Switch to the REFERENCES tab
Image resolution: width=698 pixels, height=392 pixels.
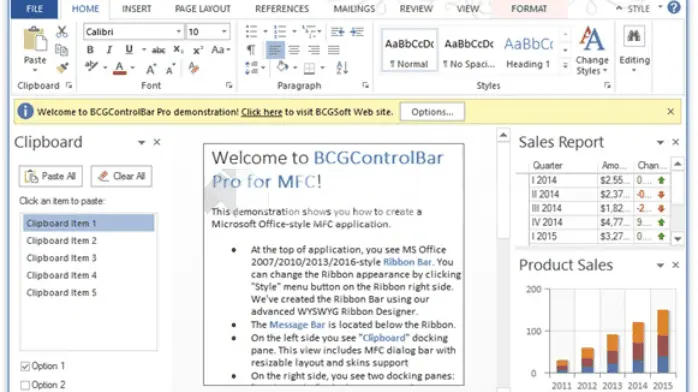[x=282, y=8]
